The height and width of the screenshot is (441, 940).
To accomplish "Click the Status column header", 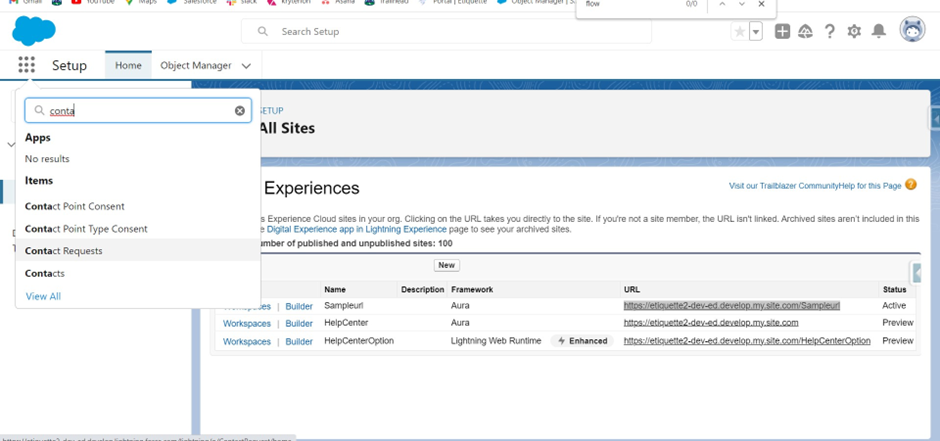I will tap(894, 289).
